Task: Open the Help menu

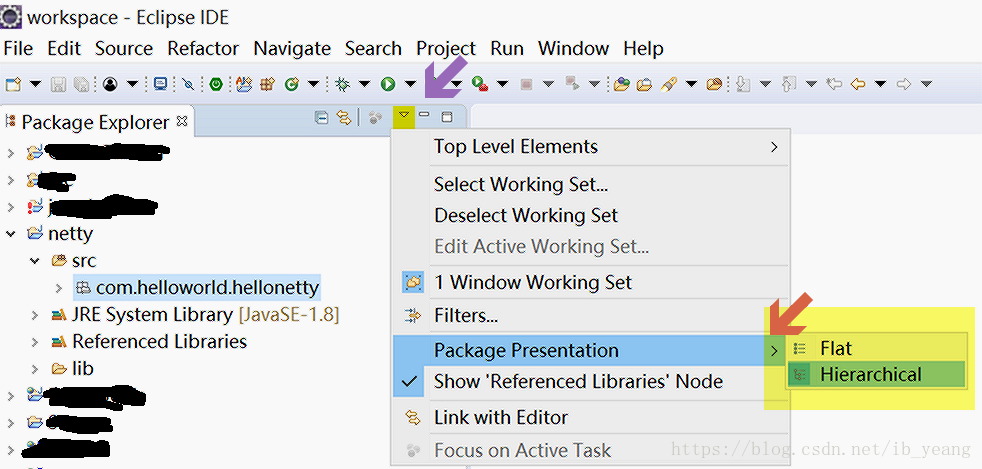Action: click(x=643, y=48)
